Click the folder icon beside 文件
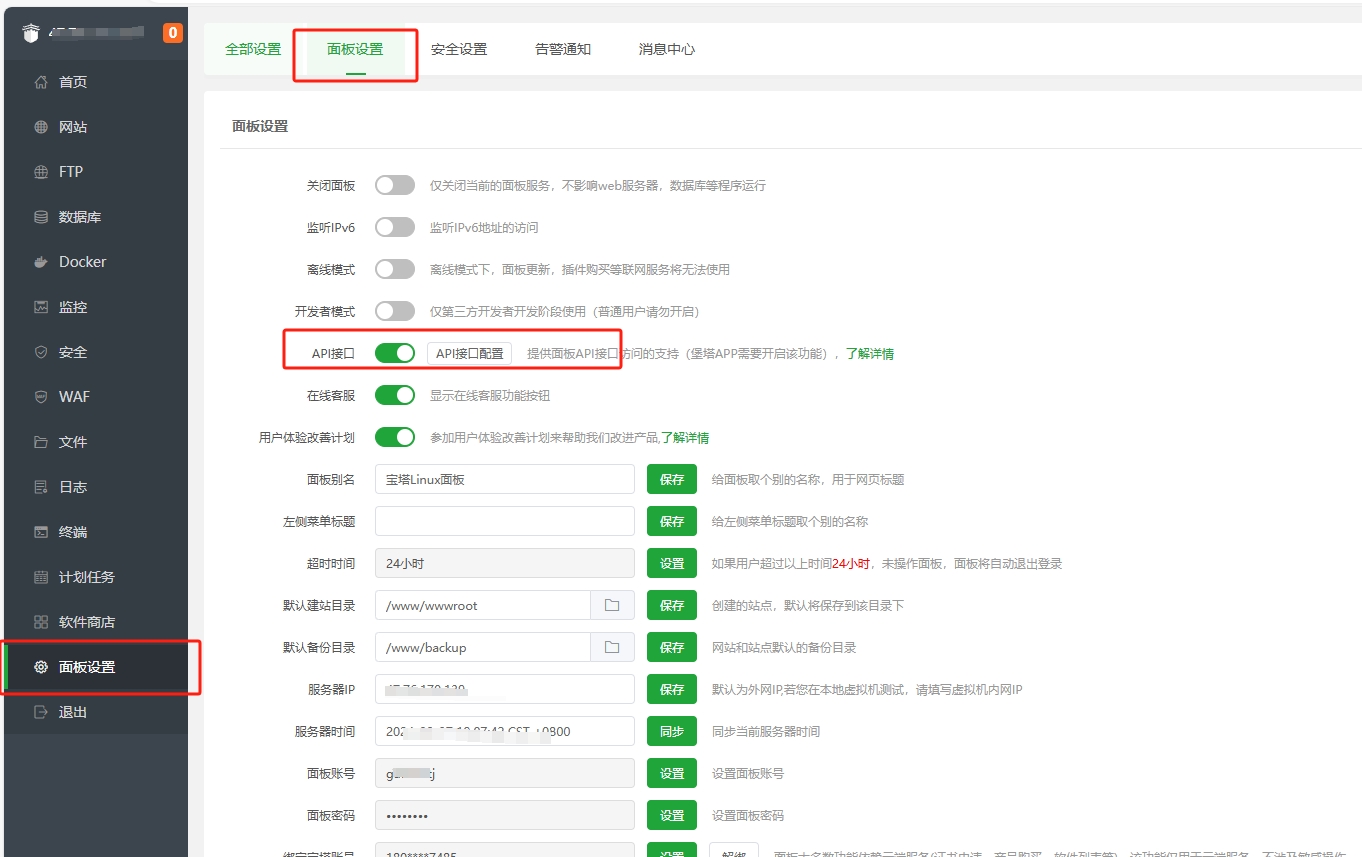The image size is (1362, 857). 41,442
